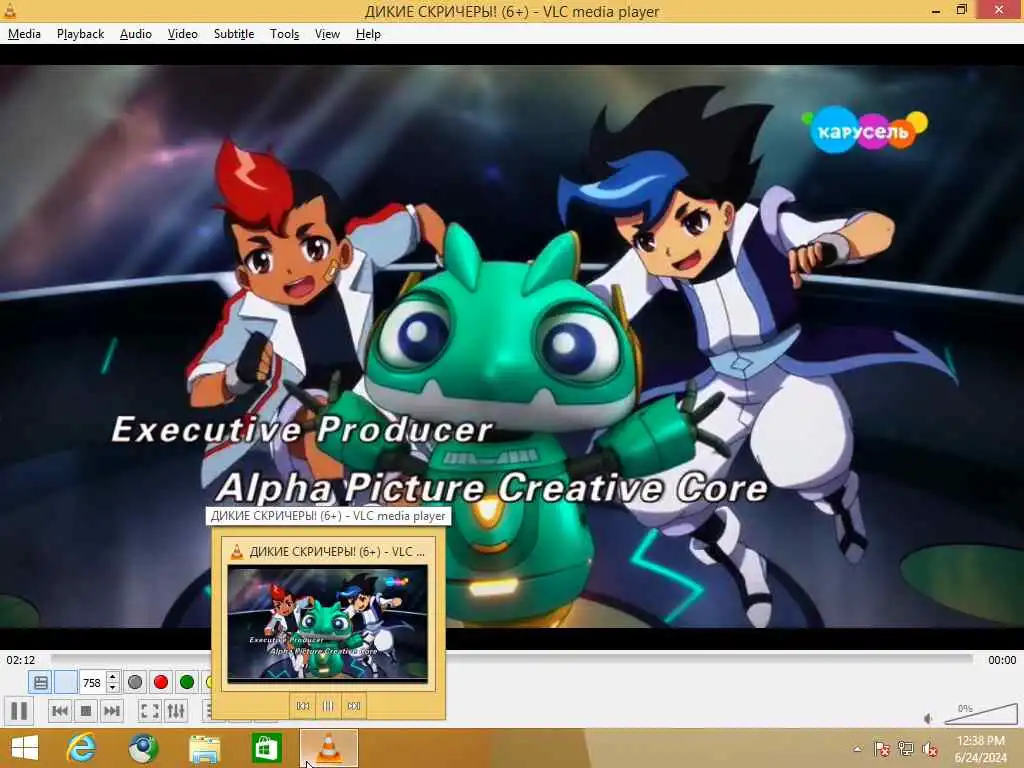1024x768 pixels.
Task: Click the VLC volume slider triangle
Action: 981,714
